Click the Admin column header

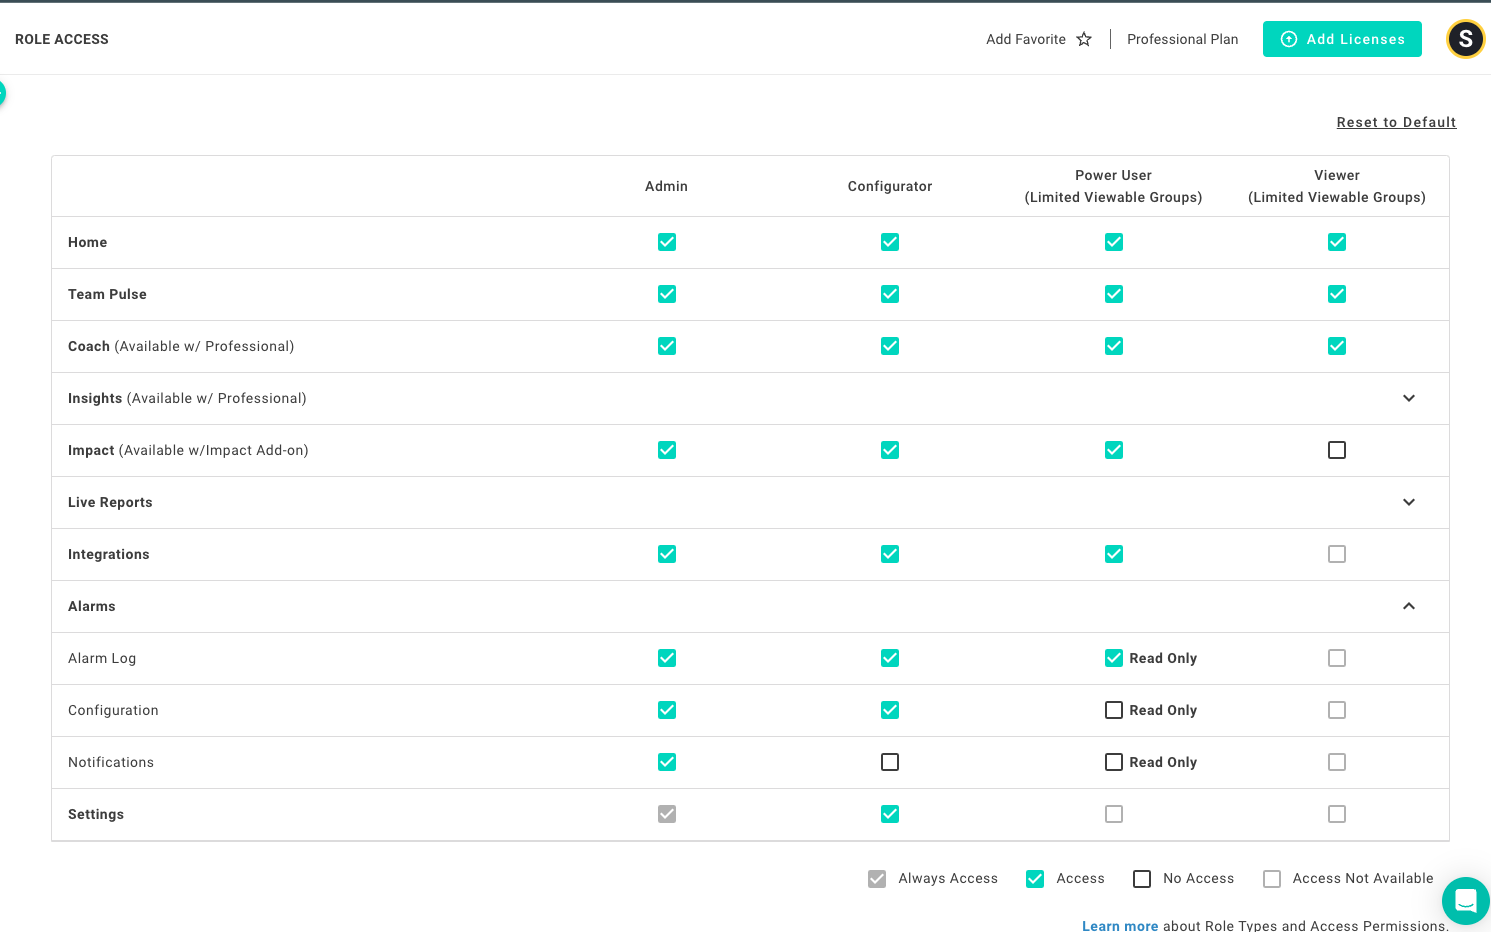(666, 186)
